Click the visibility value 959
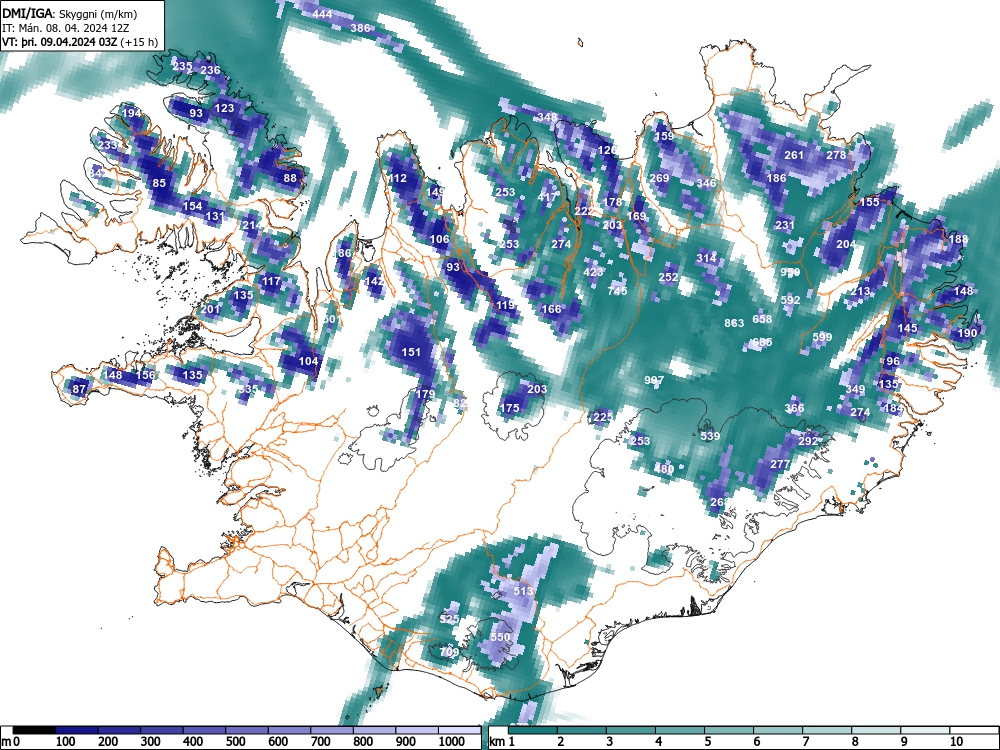Image resolution: width=1000 pixels, height=750 pixels. [x=790, y=272]
